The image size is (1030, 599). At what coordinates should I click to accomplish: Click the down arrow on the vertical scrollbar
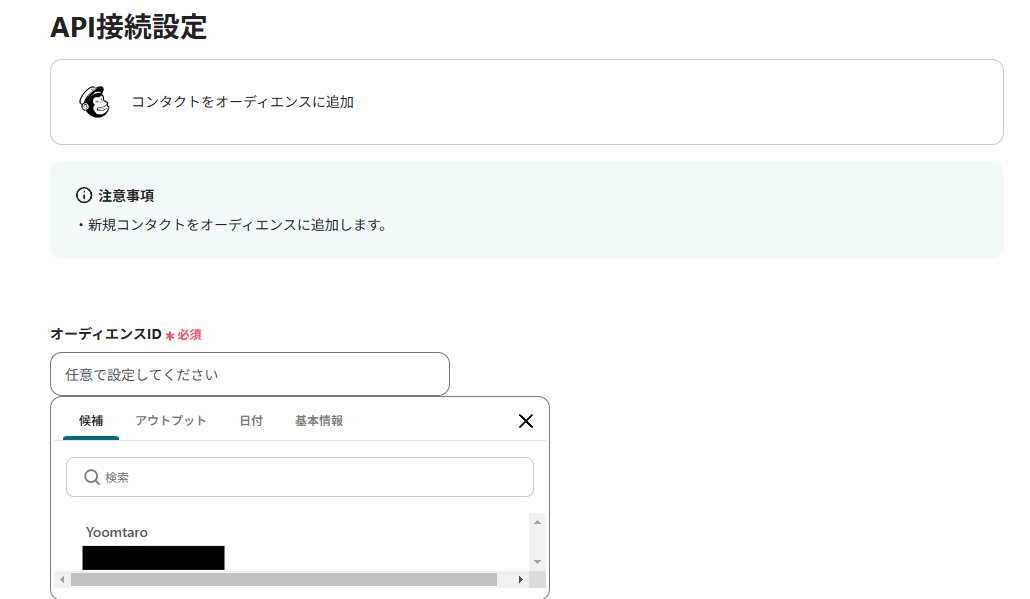click(535, 563)
